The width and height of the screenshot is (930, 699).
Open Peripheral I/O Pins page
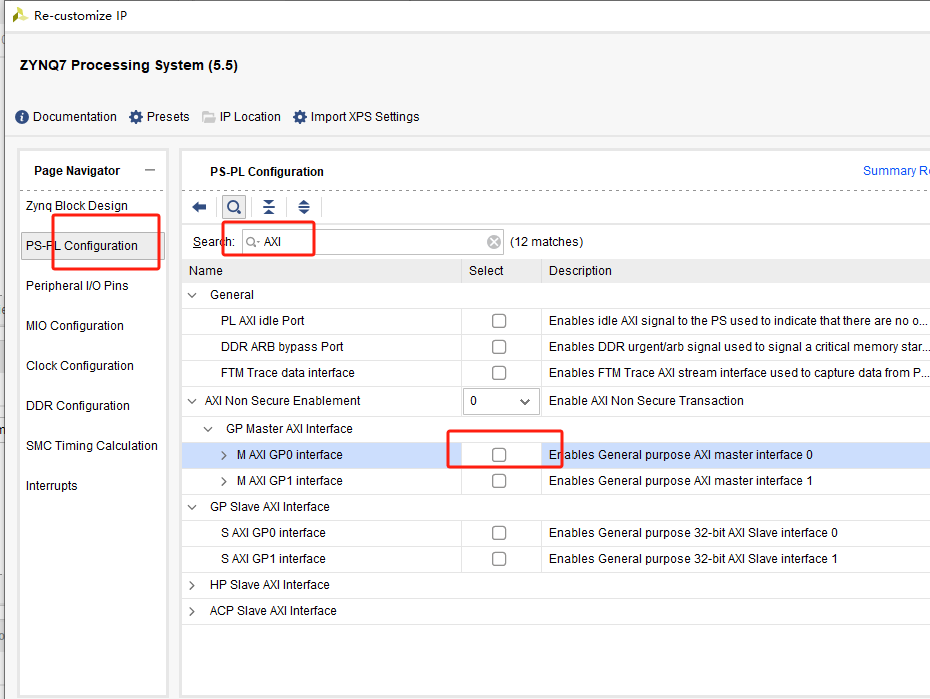point(77,286)
